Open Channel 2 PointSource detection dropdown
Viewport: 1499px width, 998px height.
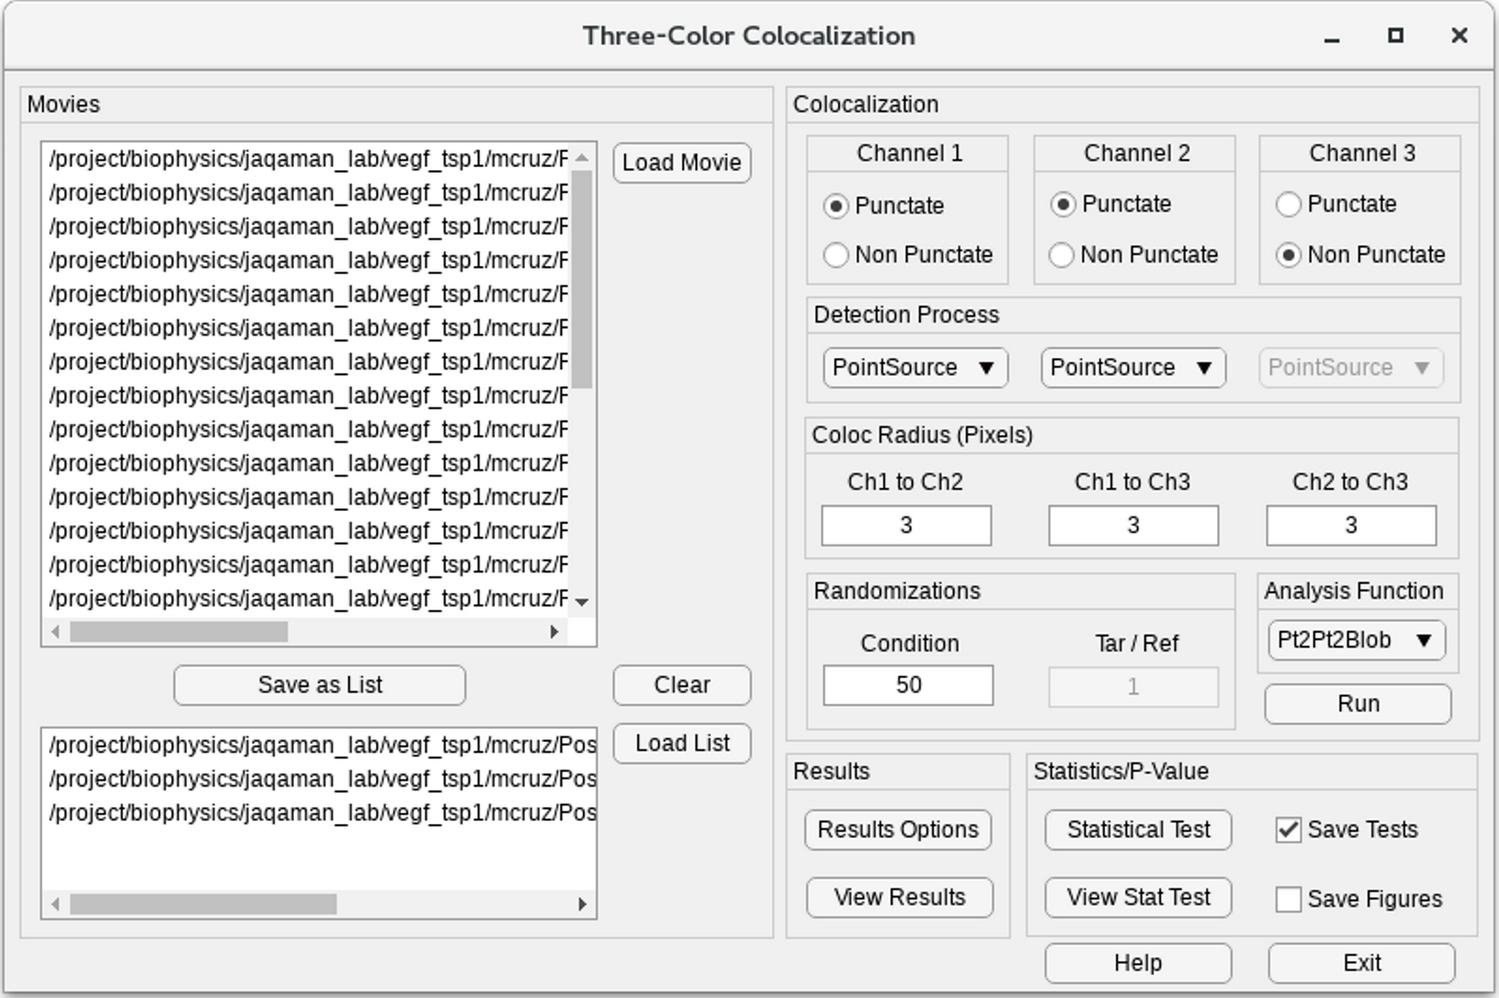pos(1132,368)
